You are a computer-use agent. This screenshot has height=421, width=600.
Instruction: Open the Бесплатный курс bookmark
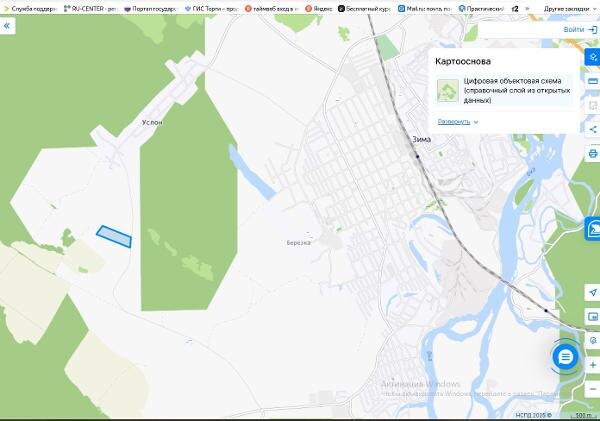click(364, 8)
